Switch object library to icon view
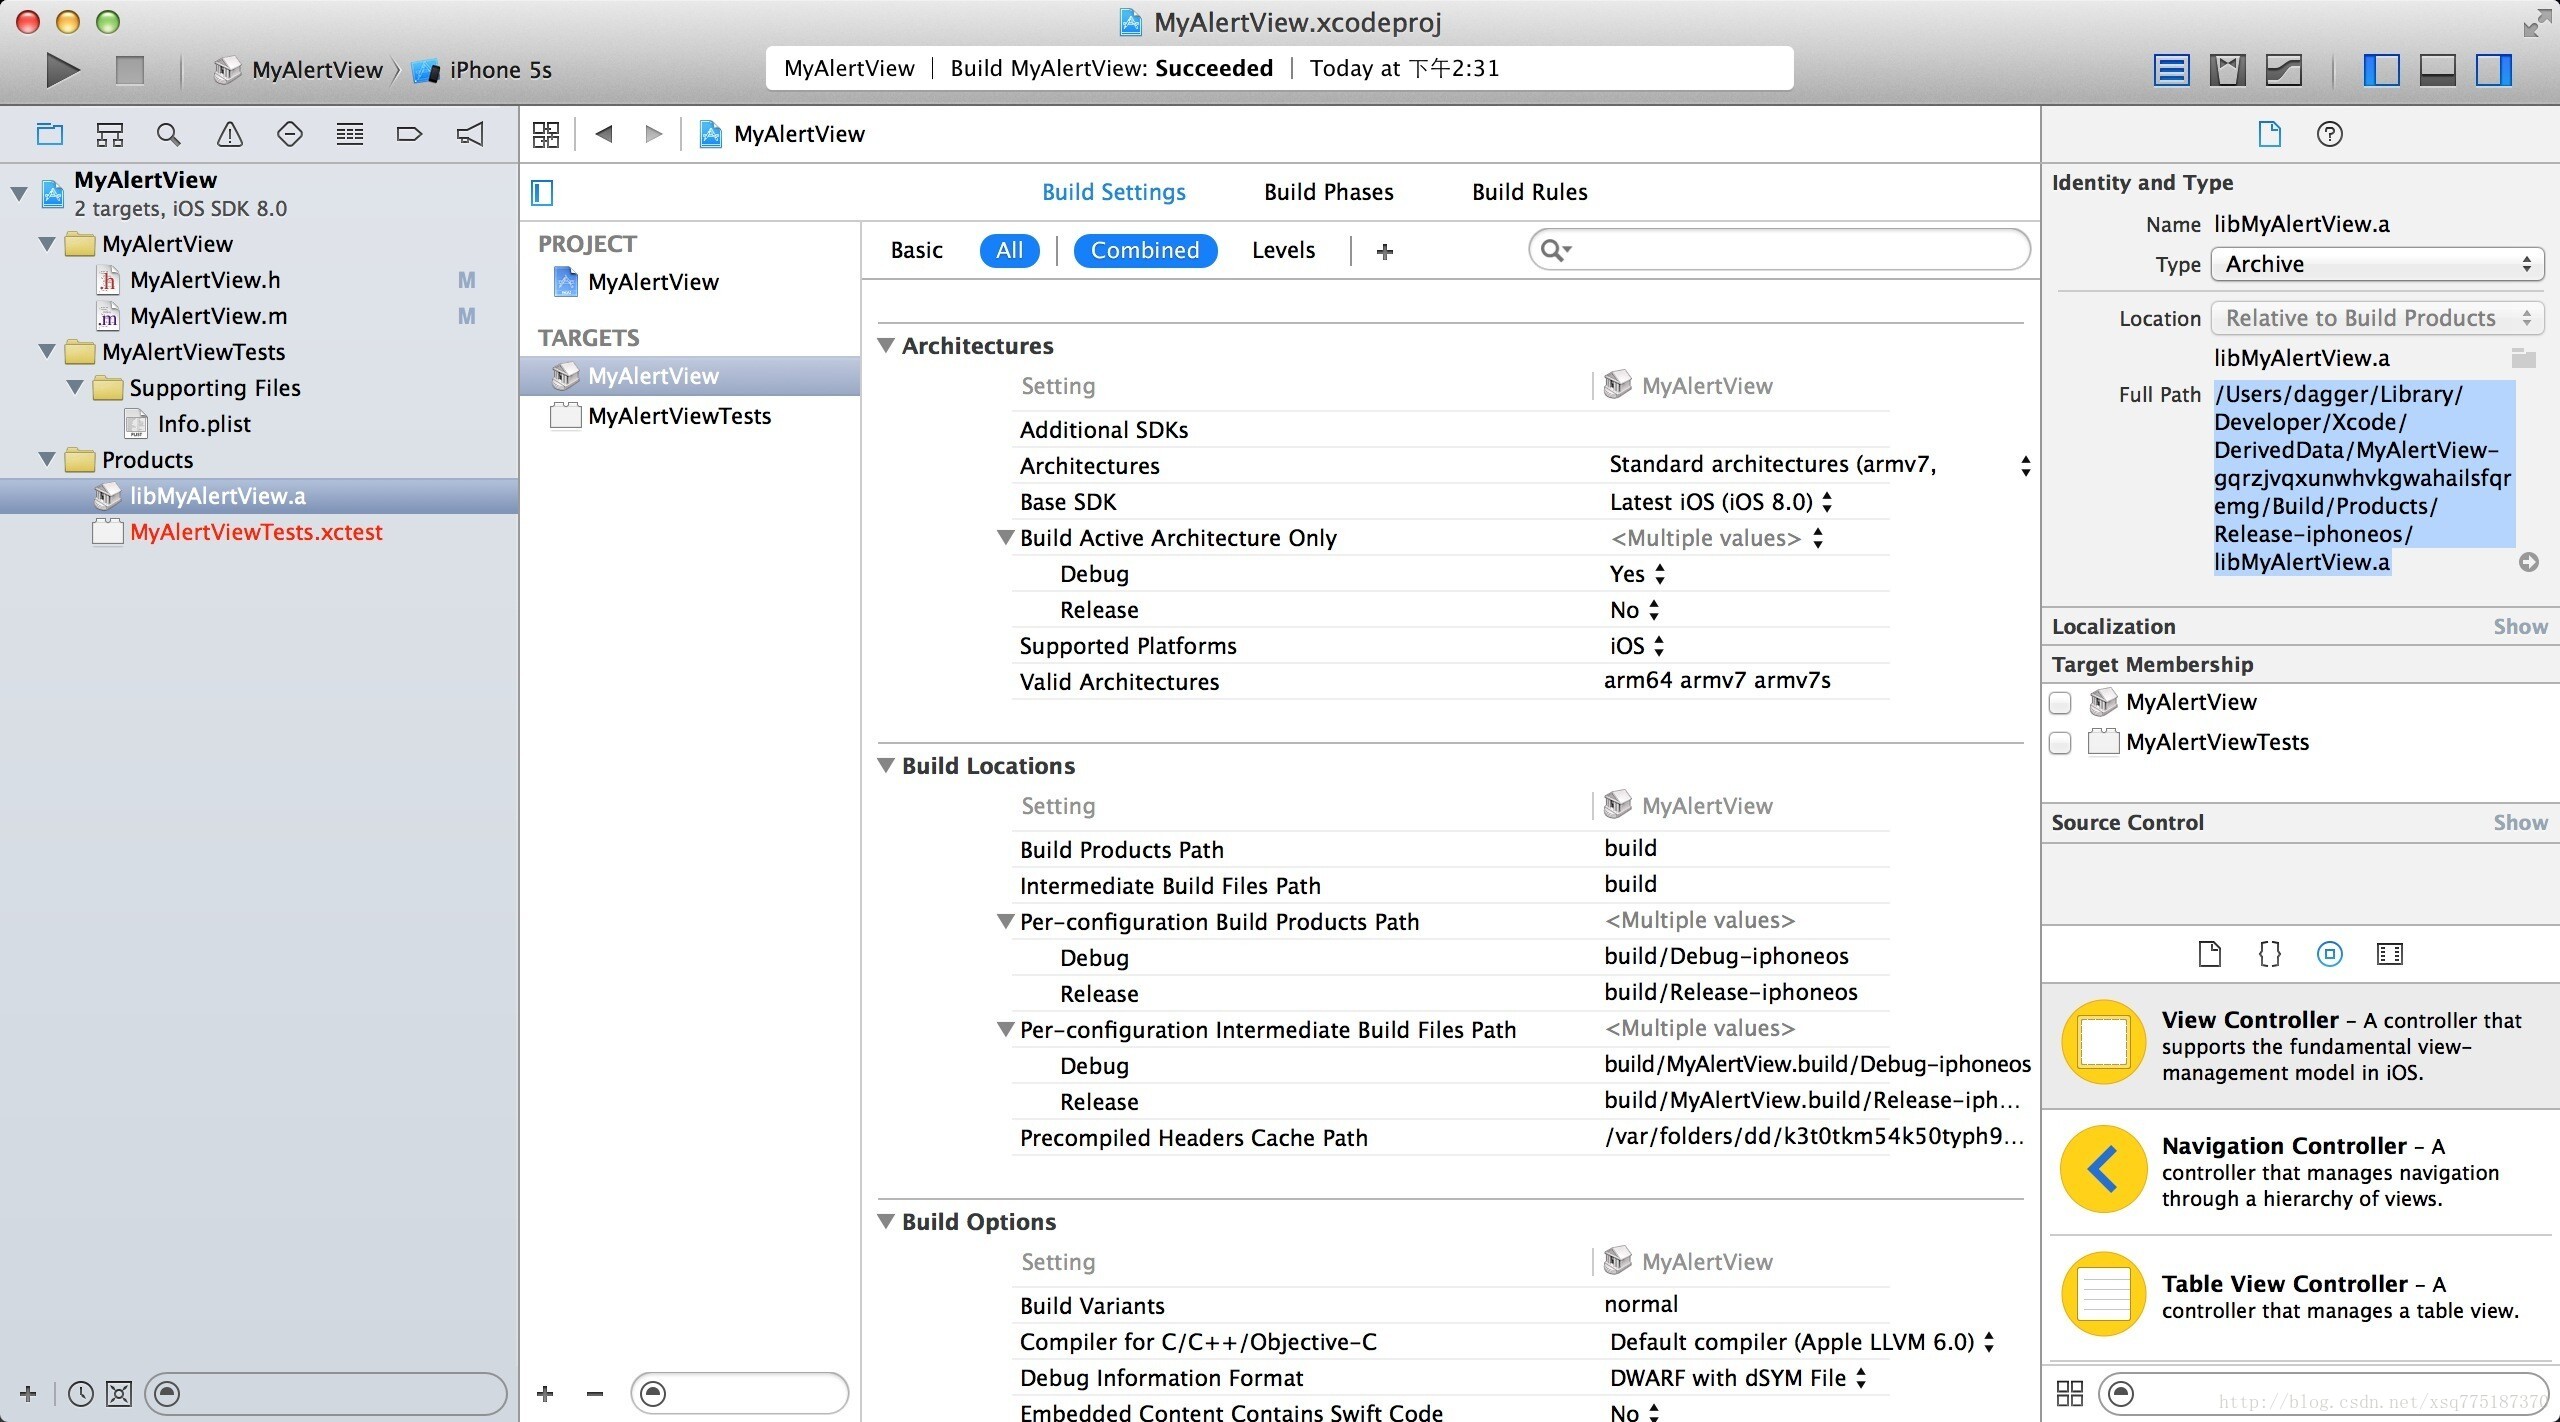Screen dimensions: 2560x1422 2070,1393
